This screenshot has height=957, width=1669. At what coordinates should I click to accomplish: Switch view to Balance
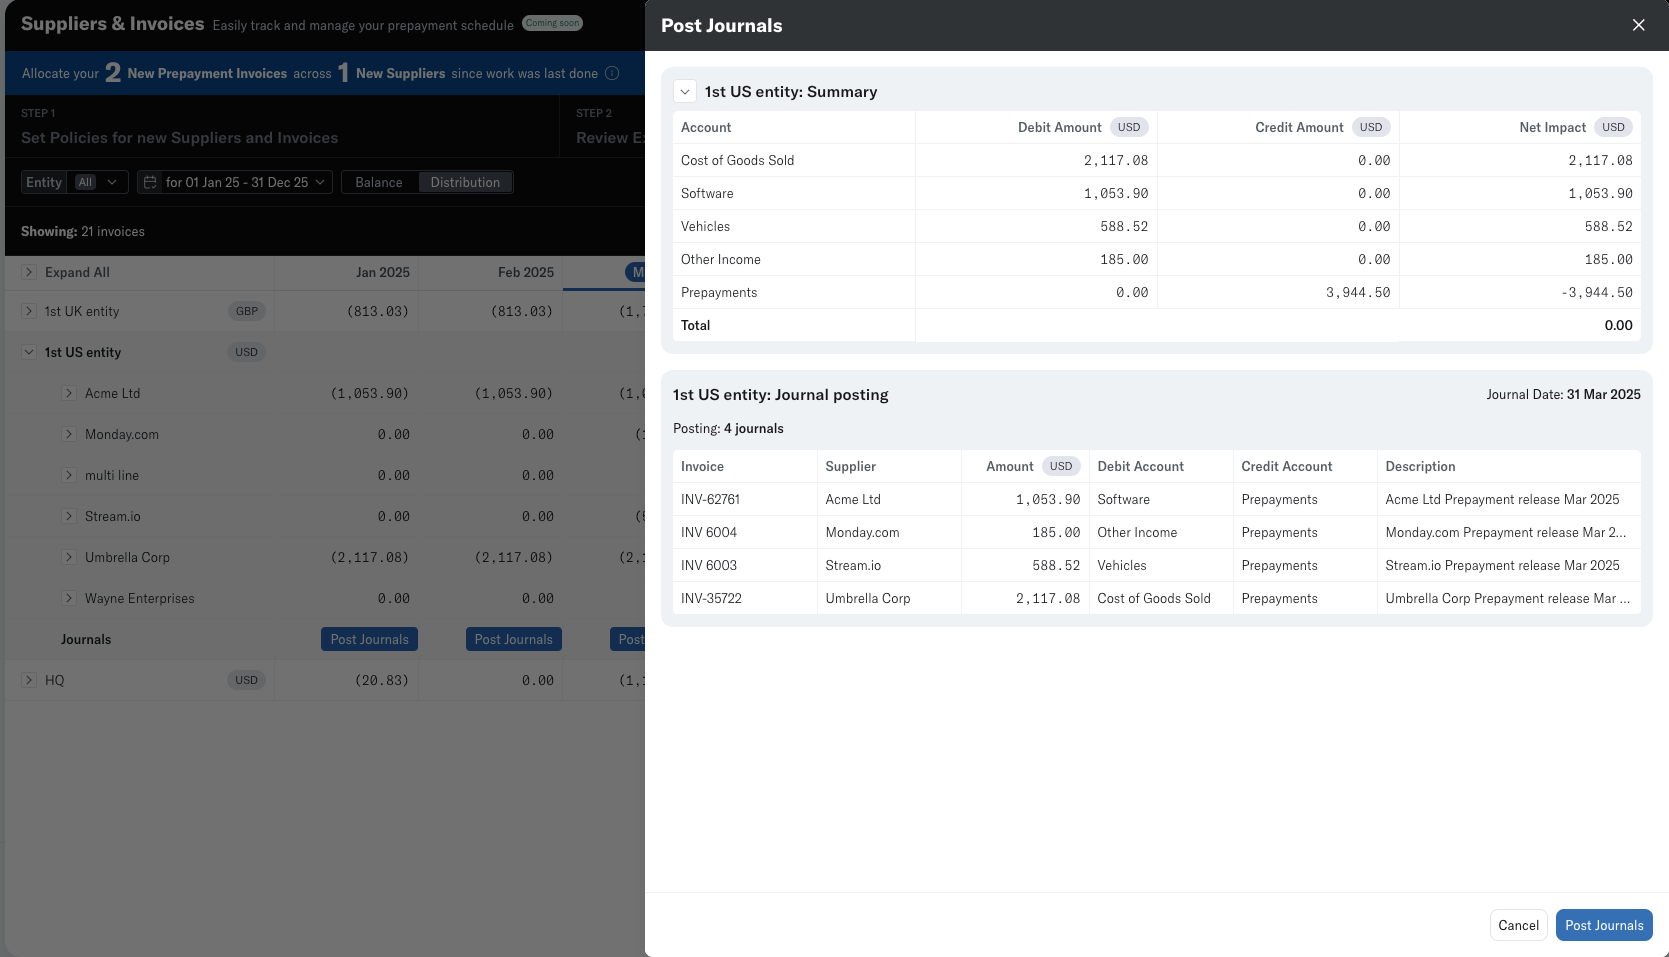379,182
